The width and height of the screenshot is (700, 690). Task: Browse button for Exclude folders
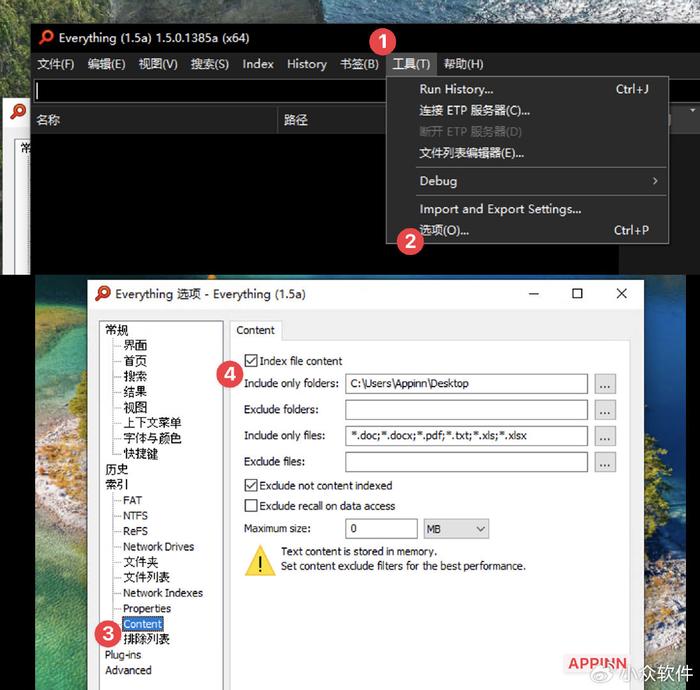[x=605, y=410]
